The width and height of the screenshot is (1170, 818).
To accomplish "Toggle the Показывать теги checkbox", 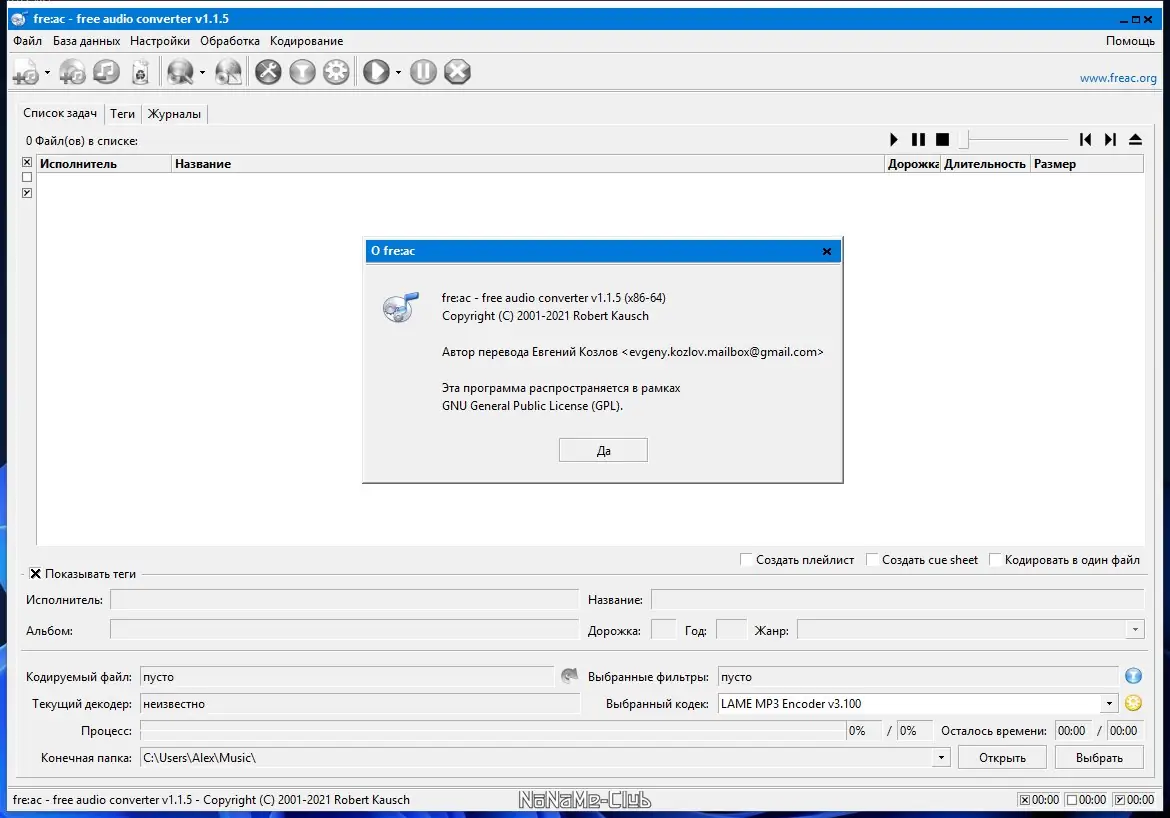I will click(35, 574).
